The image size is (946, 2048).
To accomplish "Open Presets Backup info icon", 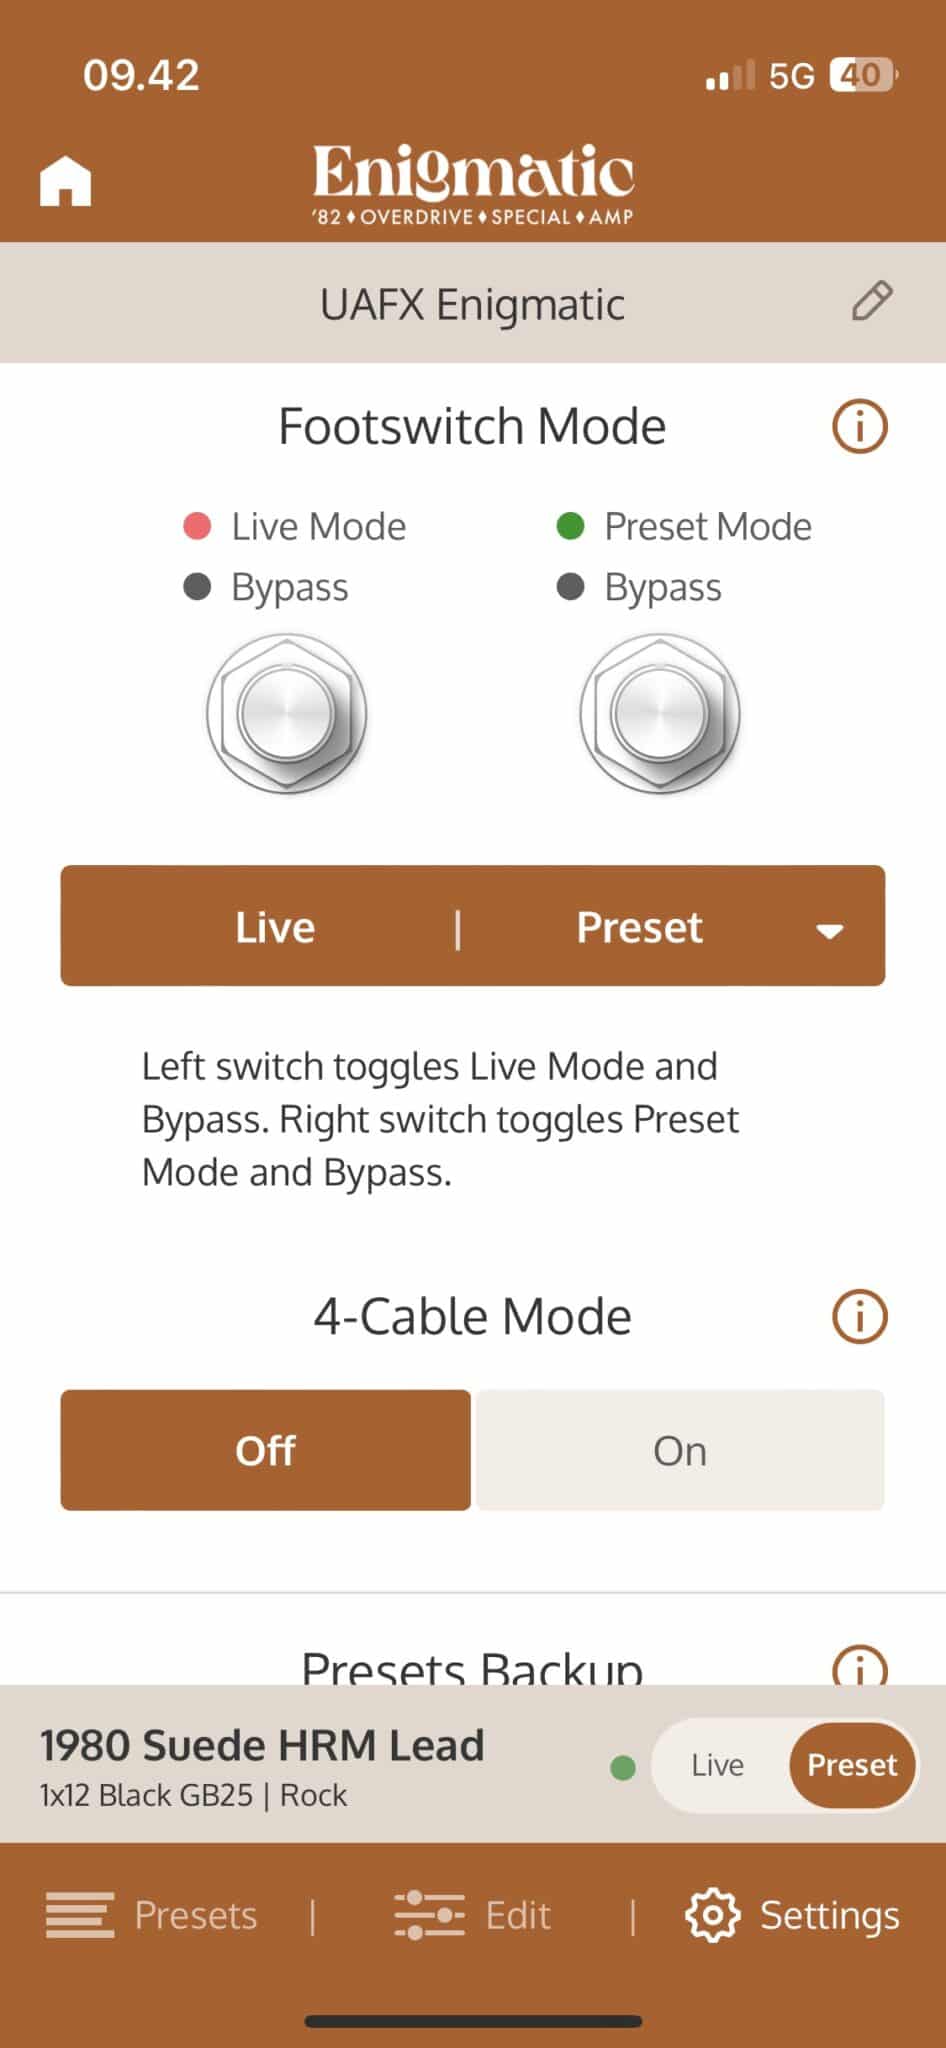I will coord(860,1664).
